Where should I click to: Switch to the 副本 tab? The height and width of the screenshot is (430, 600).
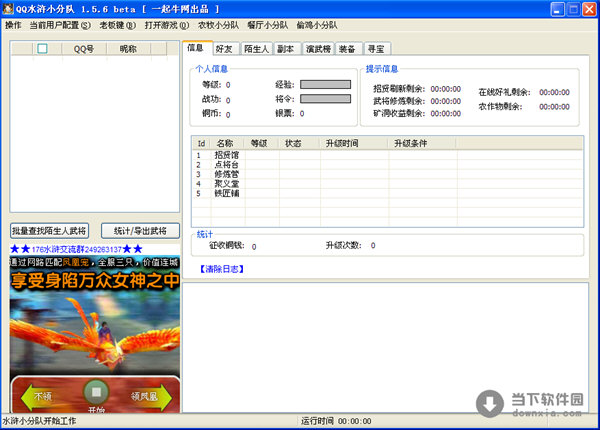[287, 49]
